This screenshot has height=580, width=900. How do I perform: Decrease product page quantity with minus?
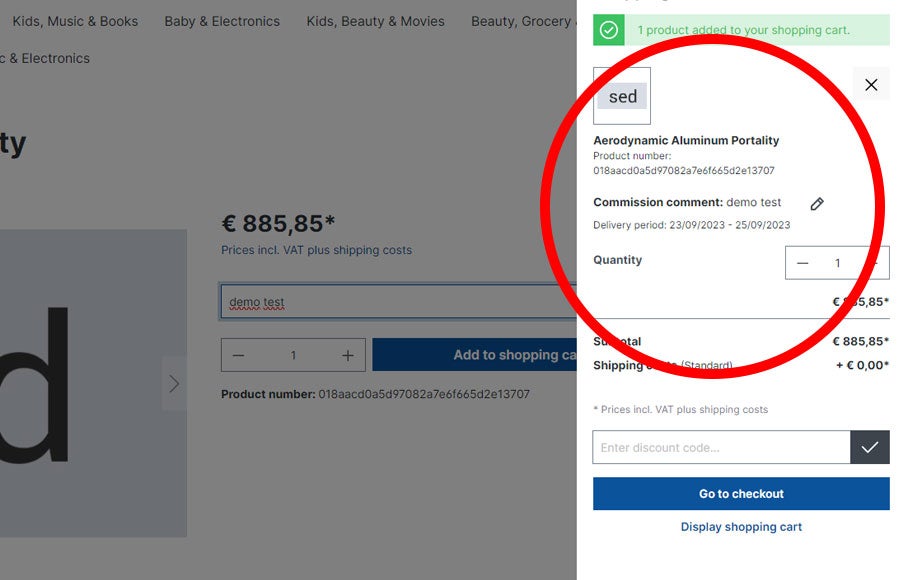pos(238,355)
